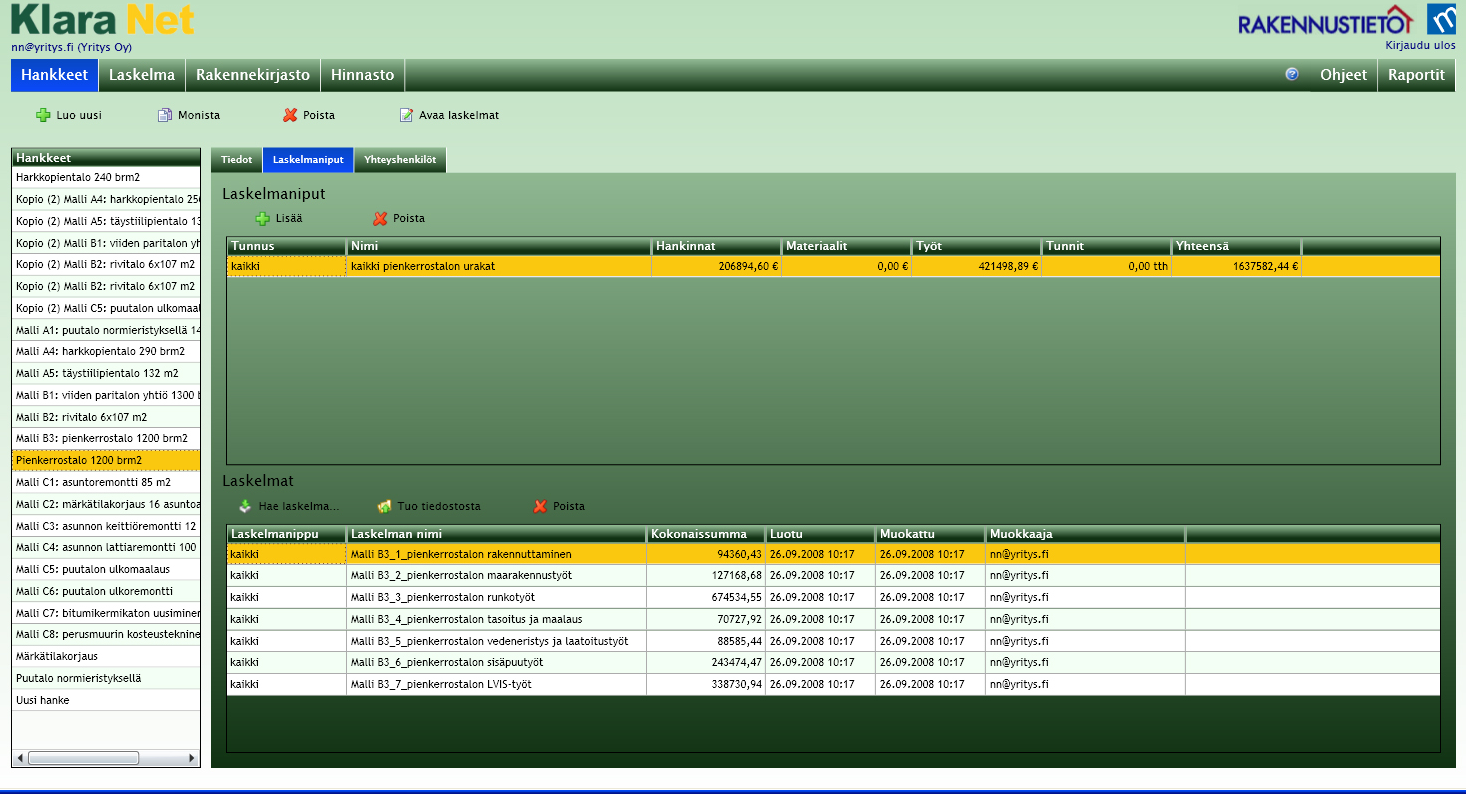Click the sum value 674534,55
Image resolution: width=1466 pixels, height=794 pixels.
(x=739, y=597)
